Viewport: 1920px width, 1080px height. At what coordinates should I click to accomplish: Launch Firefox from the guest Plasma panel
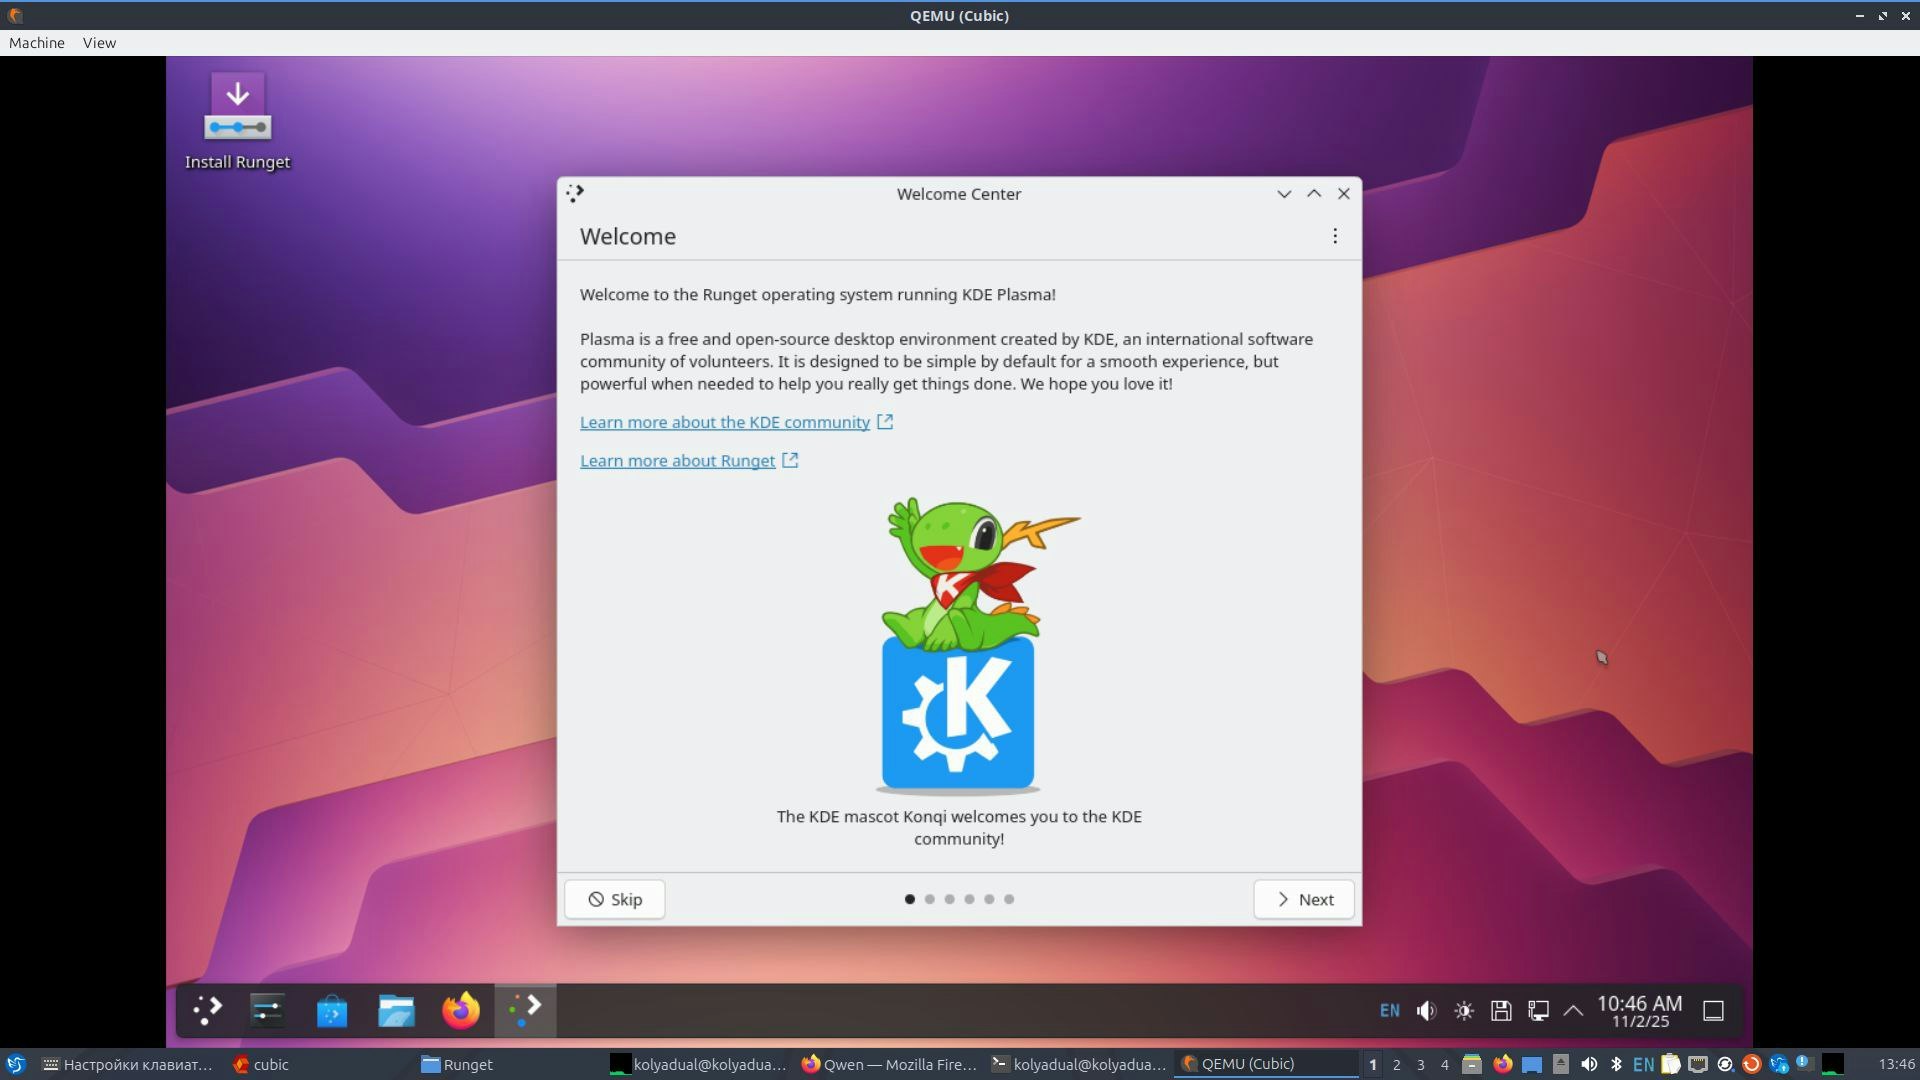click(x=461, y=1011)
